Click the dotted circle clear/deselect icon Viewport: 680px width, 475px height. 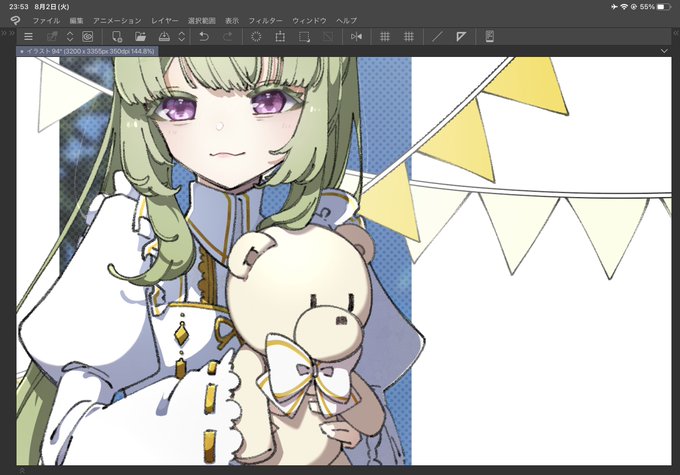tap(256, 37)
